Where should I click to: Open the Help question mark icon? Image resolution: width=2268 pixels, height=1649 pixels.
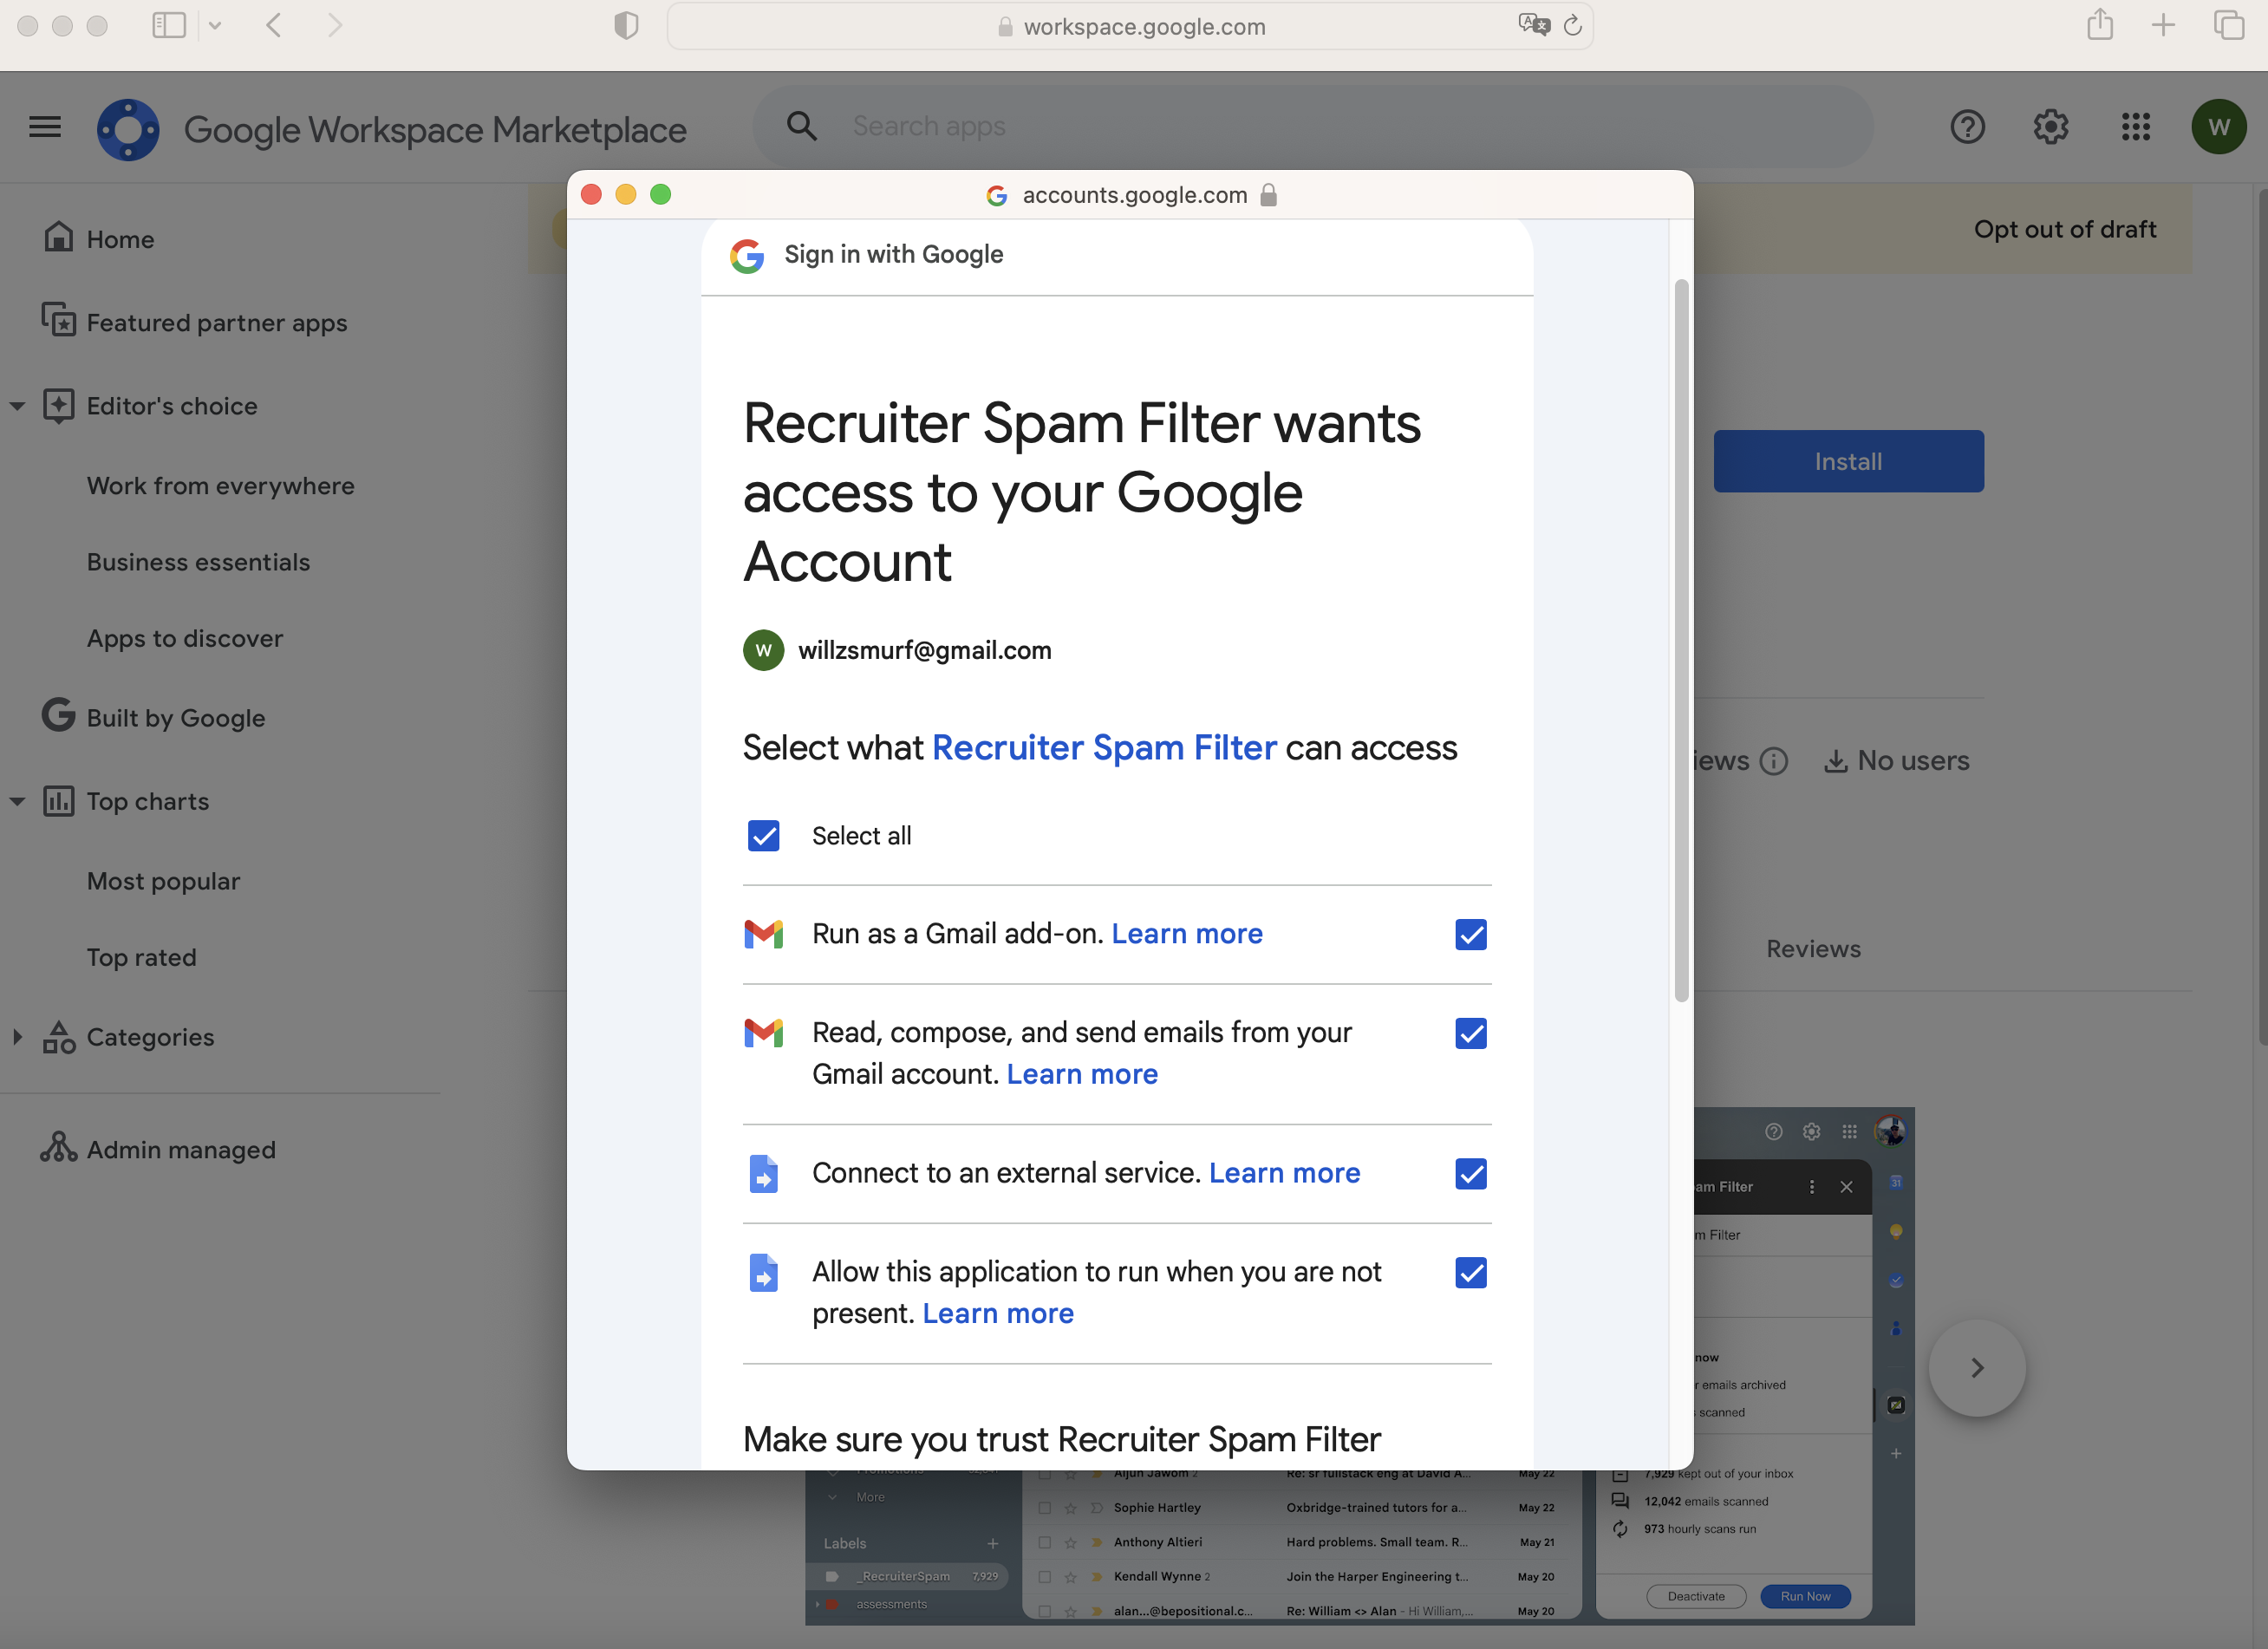pyautogui.click(x=1967, y=127)
